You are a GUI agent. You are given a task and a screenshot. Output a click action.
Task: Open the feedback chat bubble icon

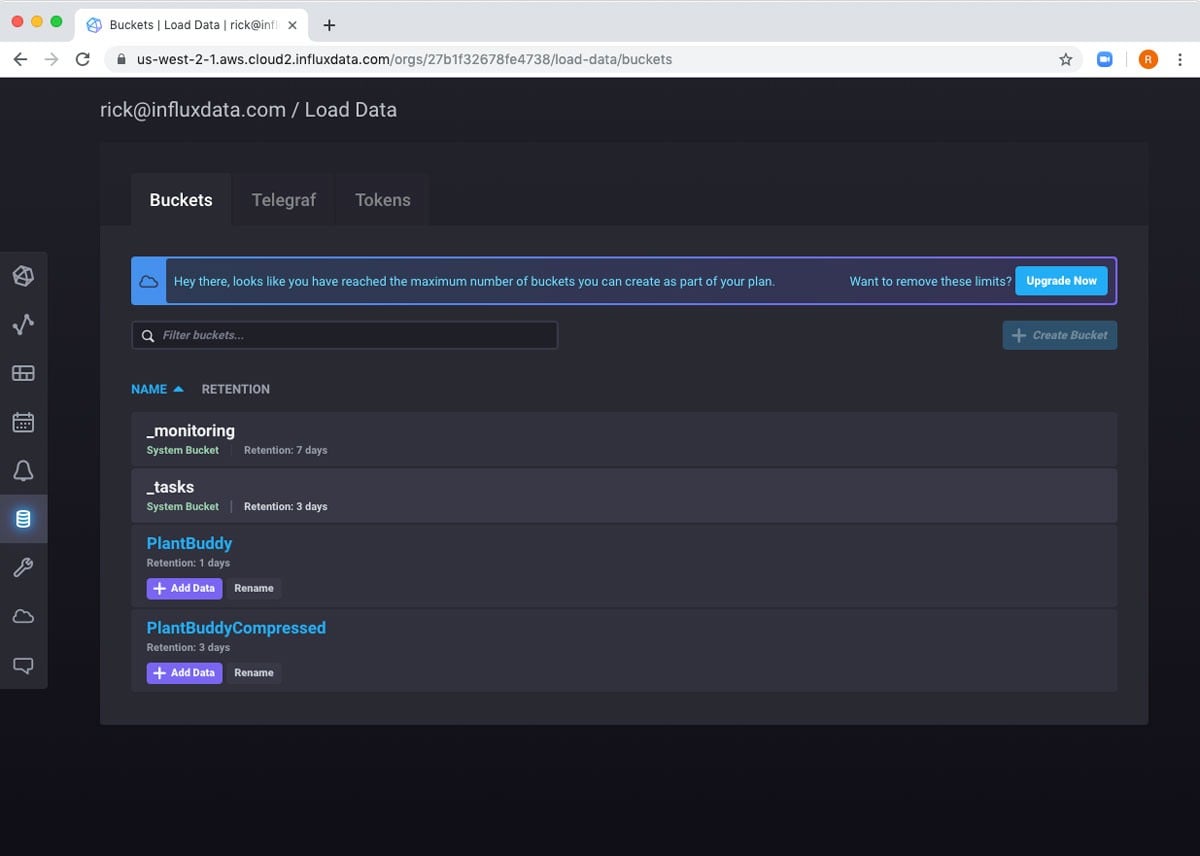point(23,665)
